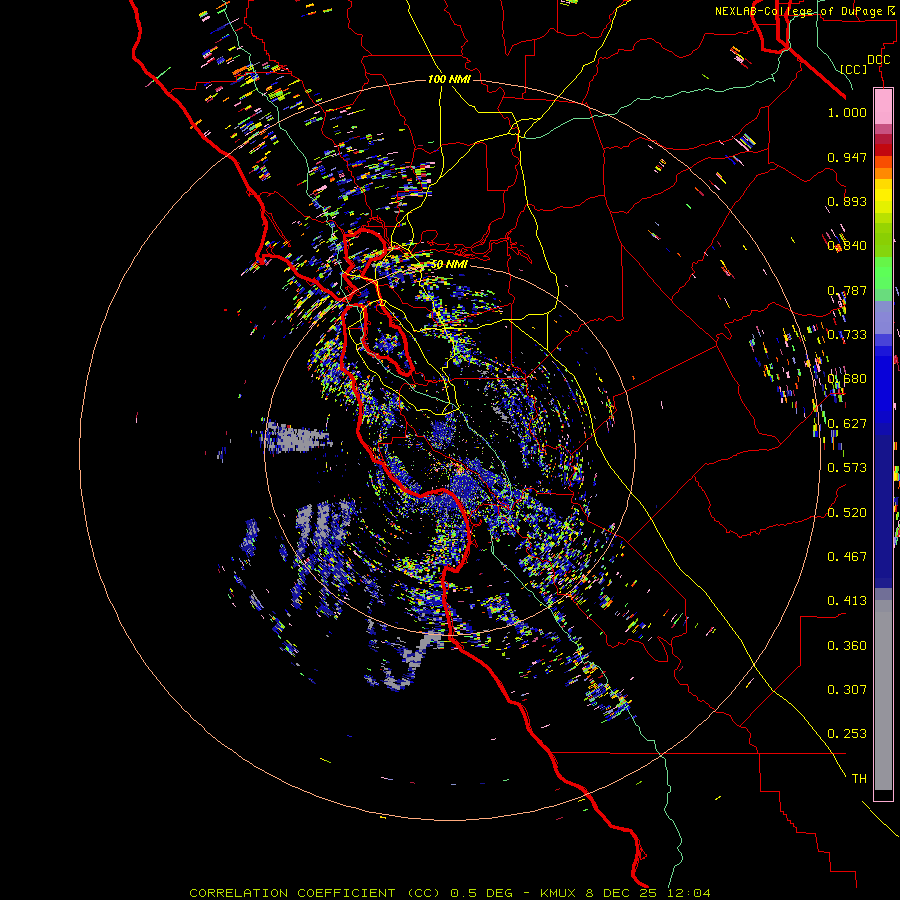Select the 0.627 scale value
The height and width of the screenshot is (900, 900).
(x=847, y=424)
